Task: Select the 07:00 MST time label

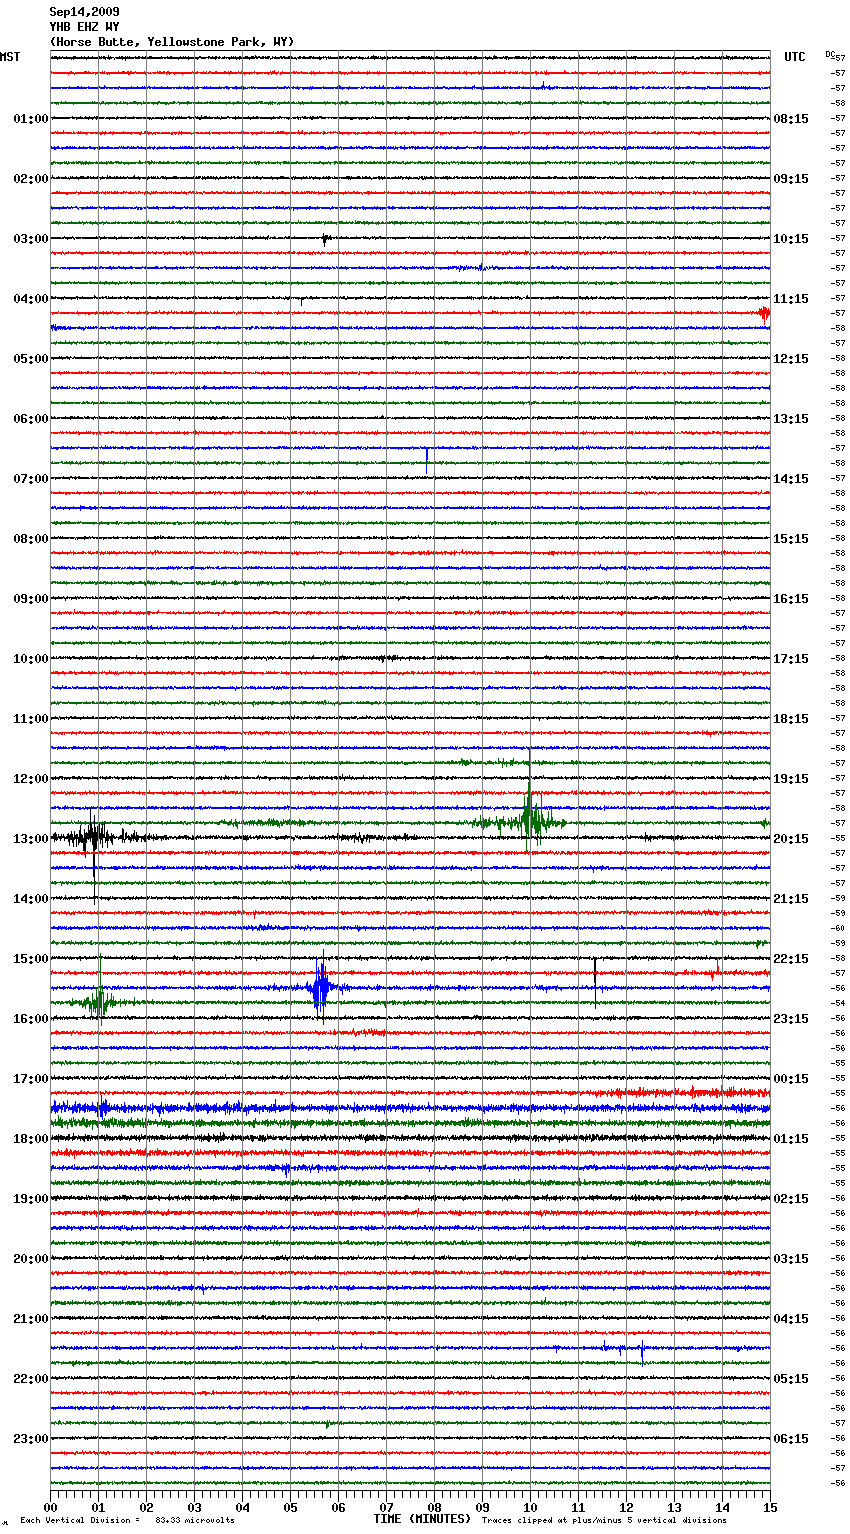Action: [x=31, y=479]
